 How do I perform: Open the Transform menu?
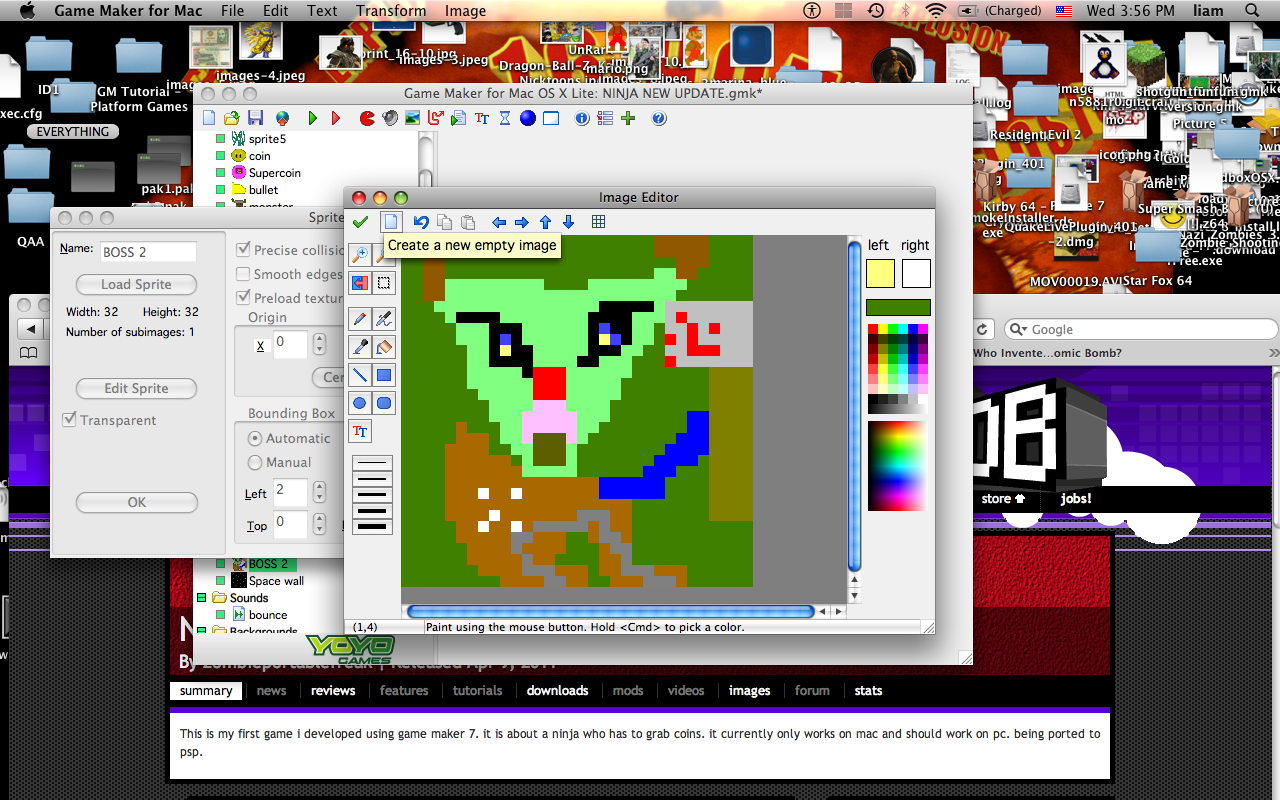click(x=391, y=11)
